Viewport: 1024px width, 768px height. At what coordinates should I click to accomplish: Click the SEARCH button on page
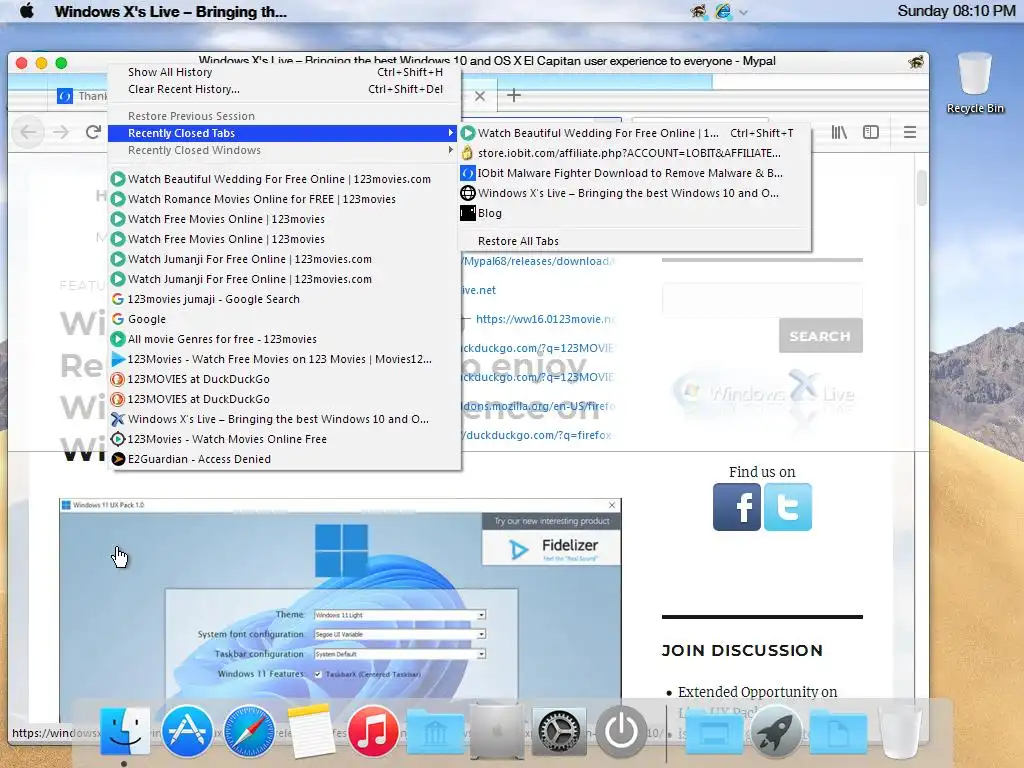(x=820, y=336)
